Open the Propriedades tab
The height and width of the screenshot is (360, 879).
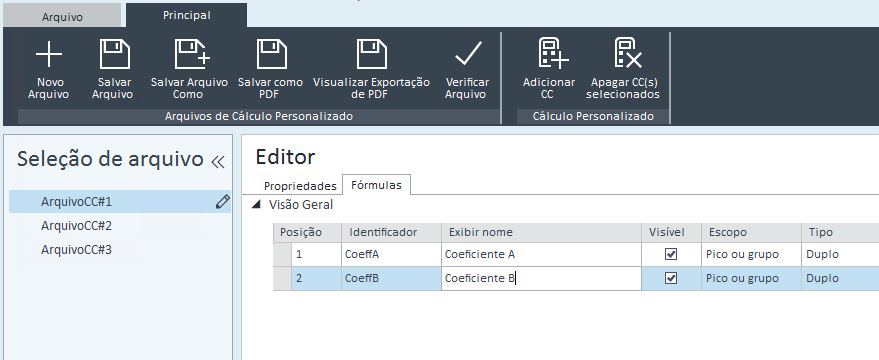(x=300, y=186)
